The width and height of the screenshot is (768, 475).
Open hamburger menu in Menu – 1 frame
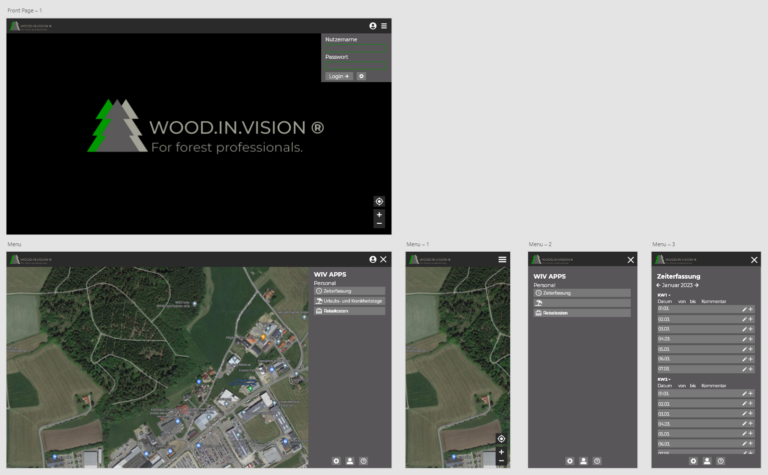[x=503, y=260]
